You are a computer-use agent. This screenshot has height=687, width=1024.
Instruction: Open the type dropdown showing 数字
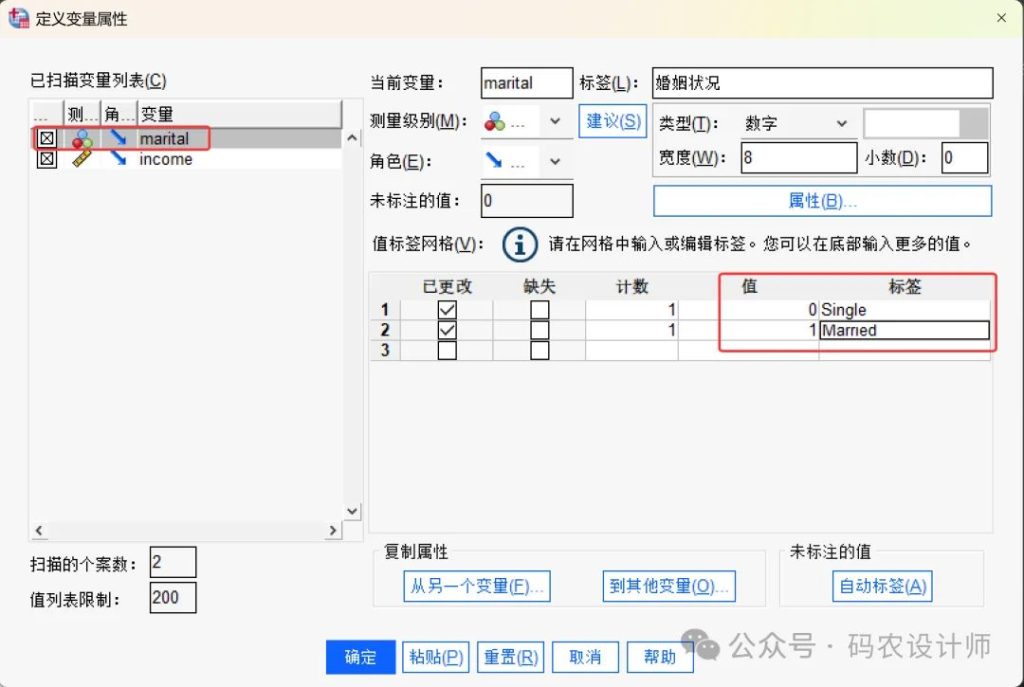click(x=795, y=124)
